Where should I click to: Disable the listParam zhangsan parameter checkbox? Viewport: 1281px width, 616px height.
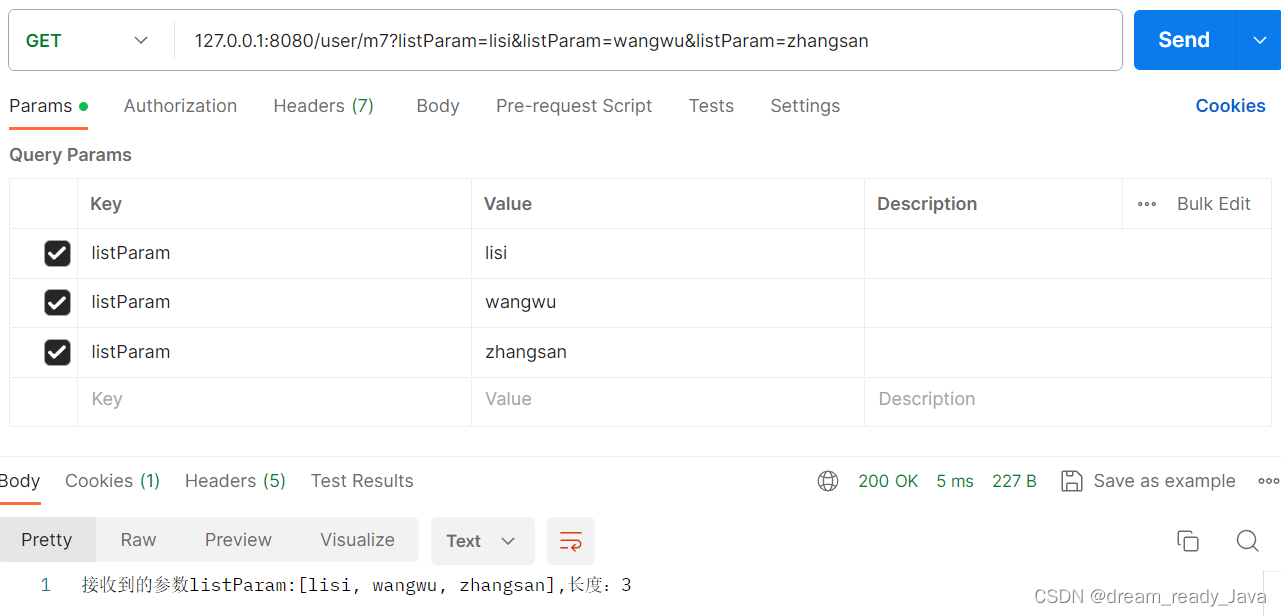tap(57, 352)
